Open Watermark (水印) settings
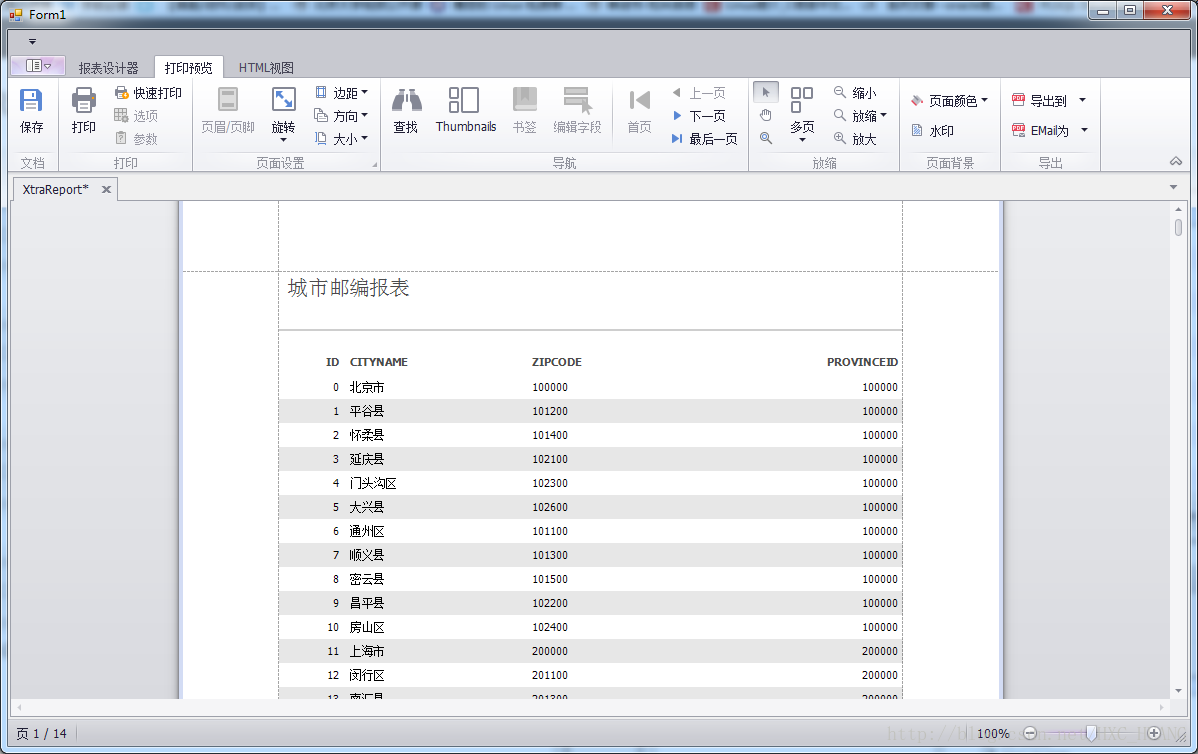The image size is (1198, 754). tap(933, 131)
